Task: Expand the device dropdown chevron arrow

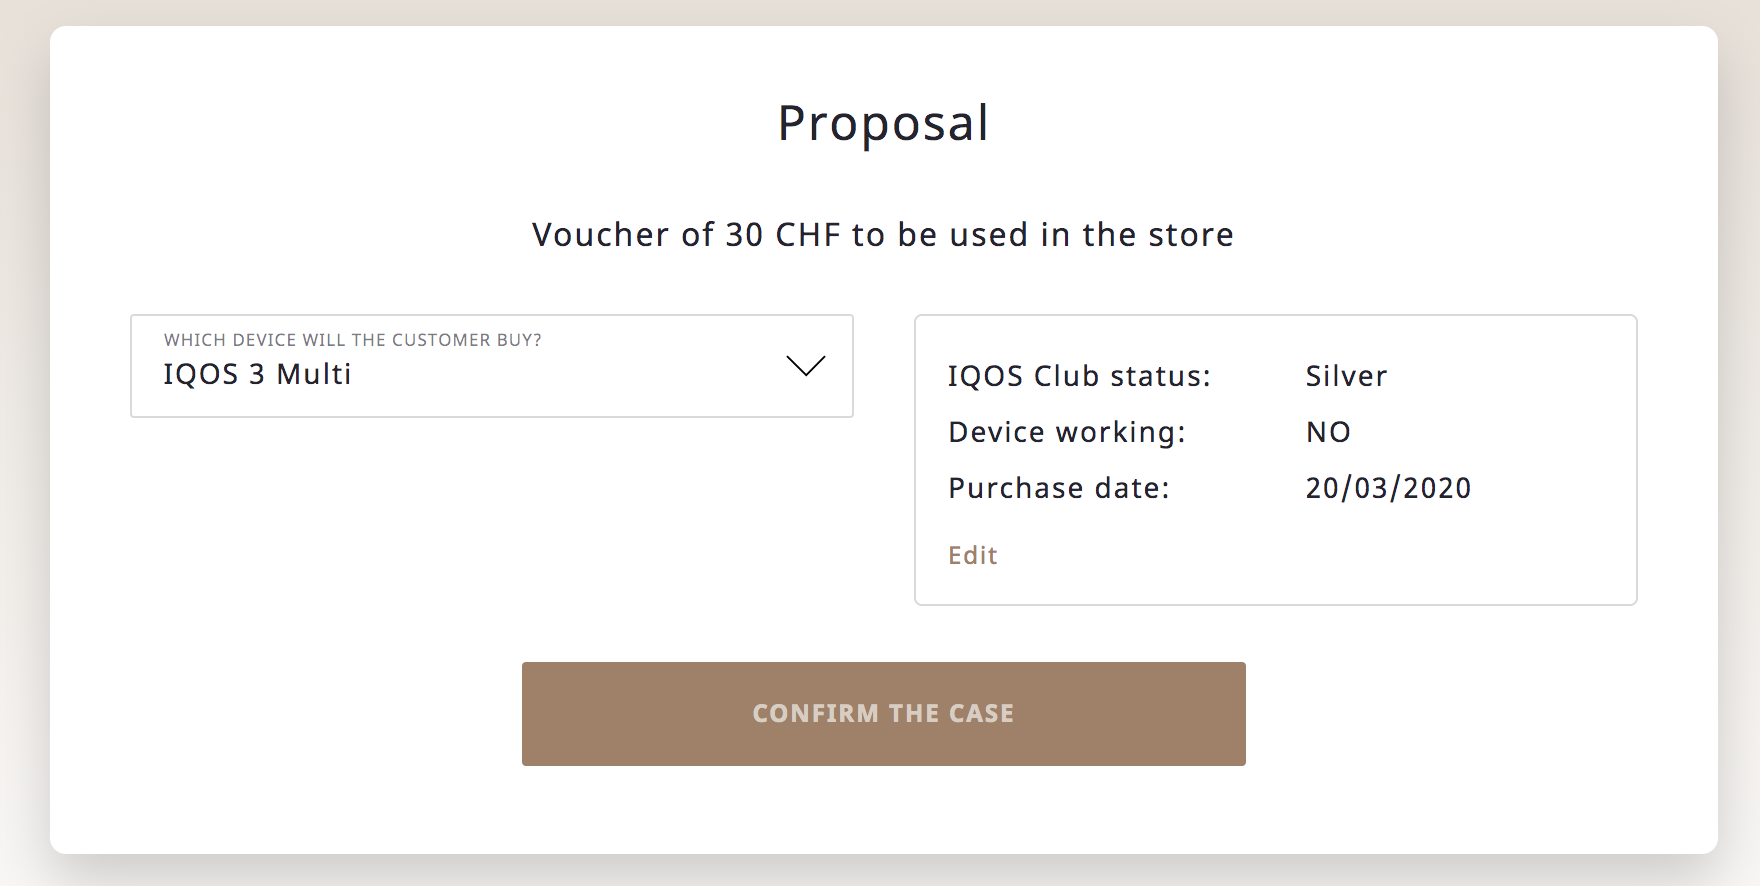Action: click(x=805, y=366)
